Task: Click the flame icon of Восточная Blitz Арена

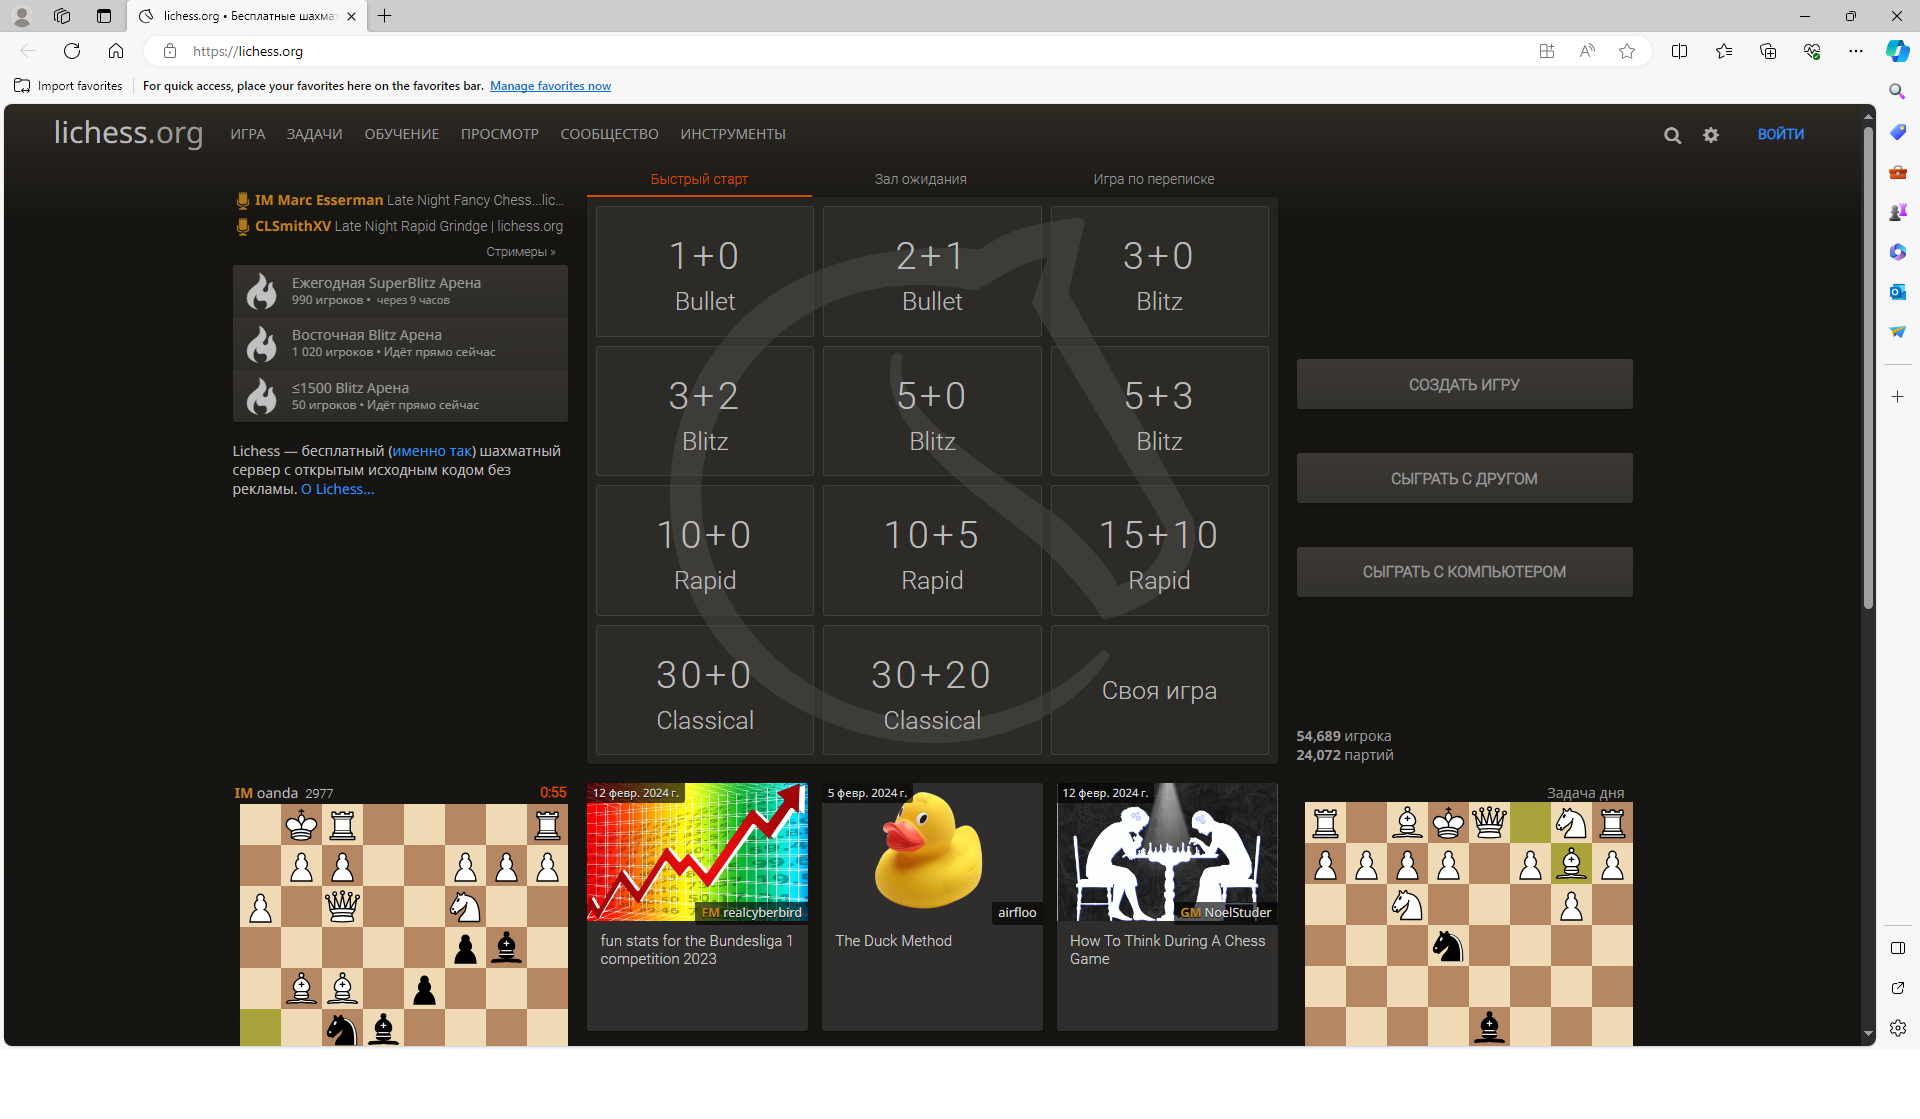Action: 261,344
